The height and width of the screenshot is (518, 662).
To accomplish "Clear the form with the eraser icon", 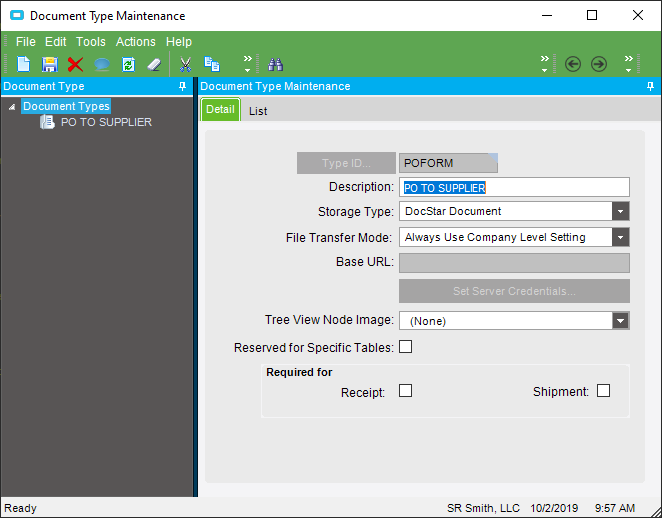I will click(x=154, y=65).
